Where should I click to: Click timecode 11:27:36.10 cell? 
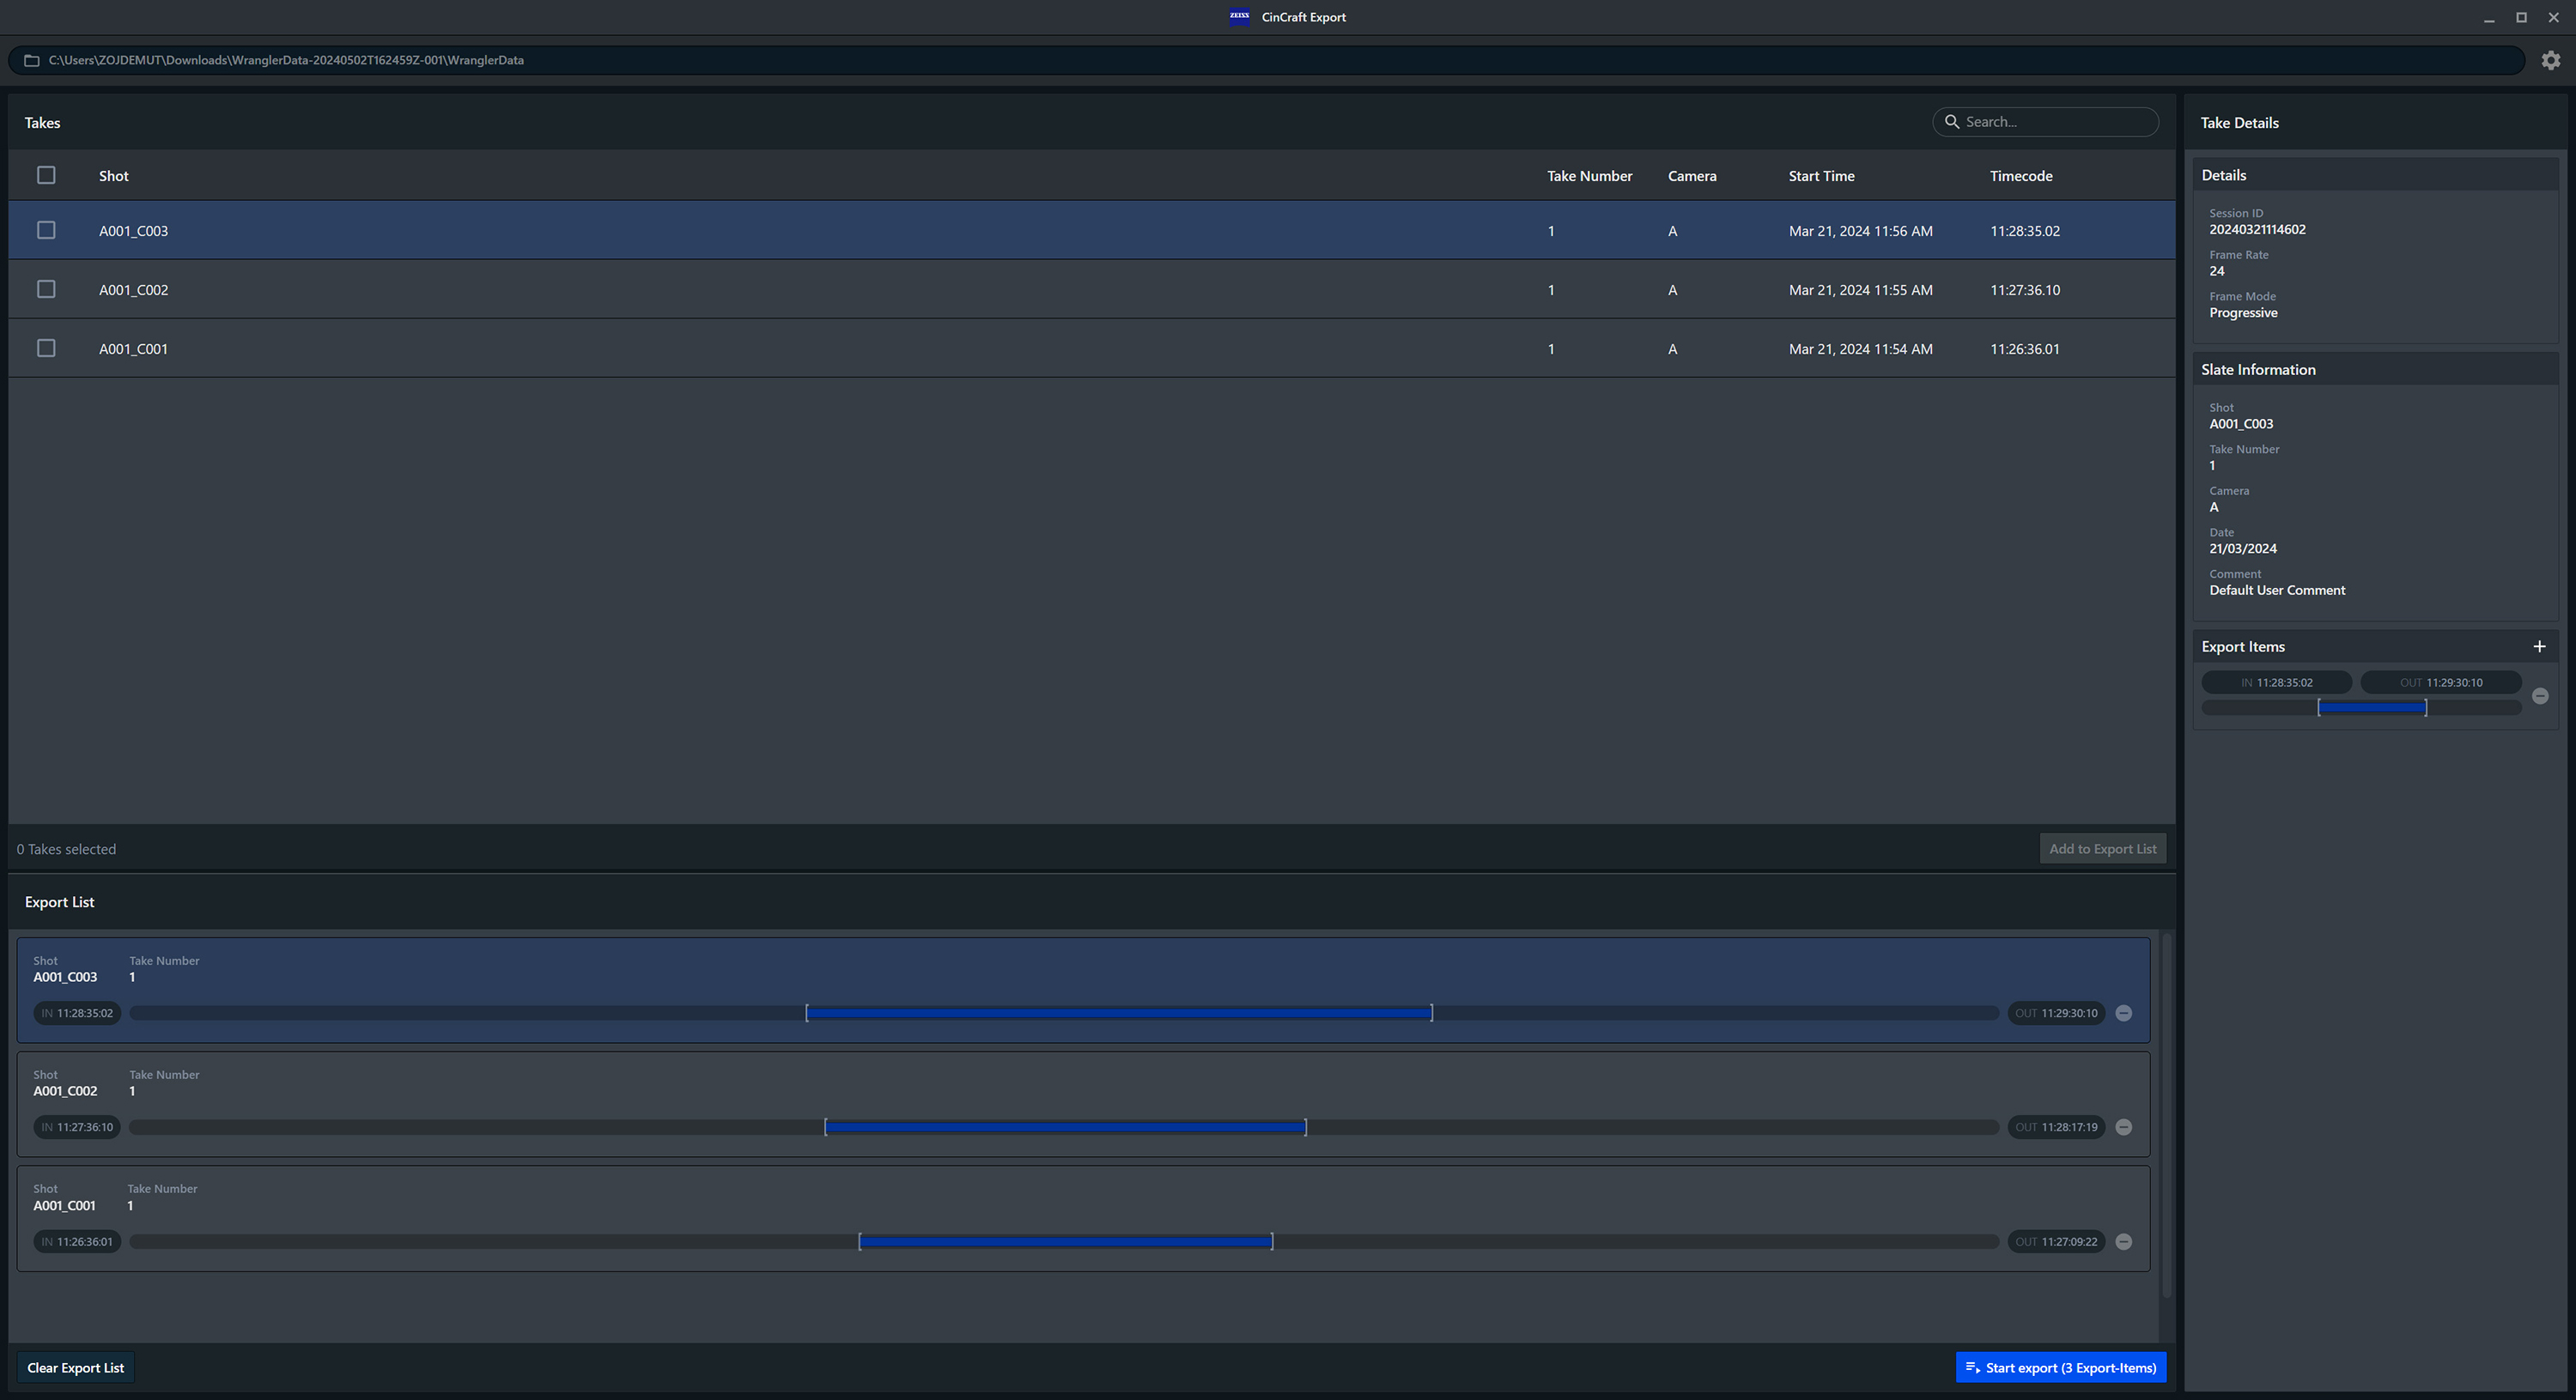pos(2024,290)
